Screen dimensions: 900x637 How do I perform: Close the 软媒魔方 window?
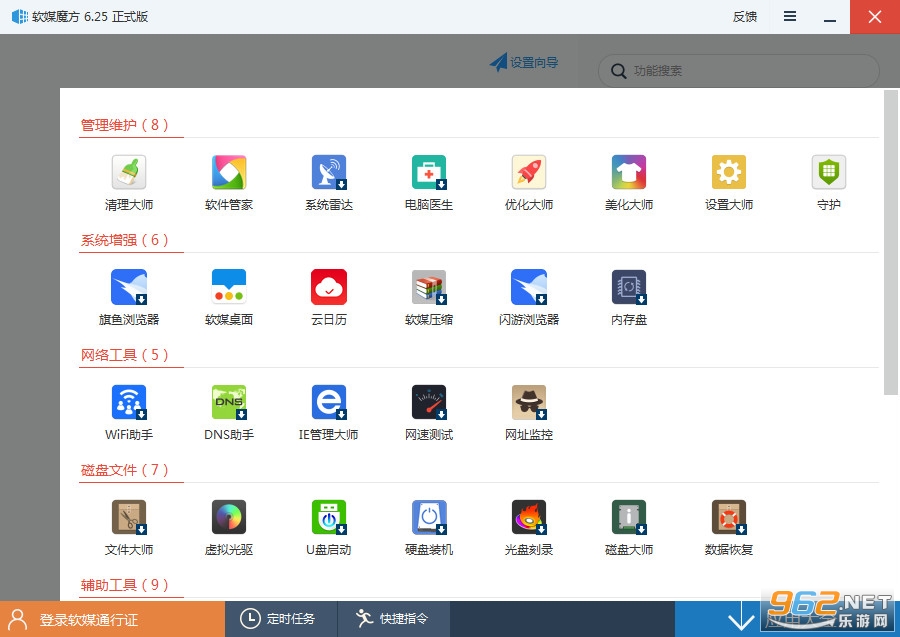pos(875,17)
